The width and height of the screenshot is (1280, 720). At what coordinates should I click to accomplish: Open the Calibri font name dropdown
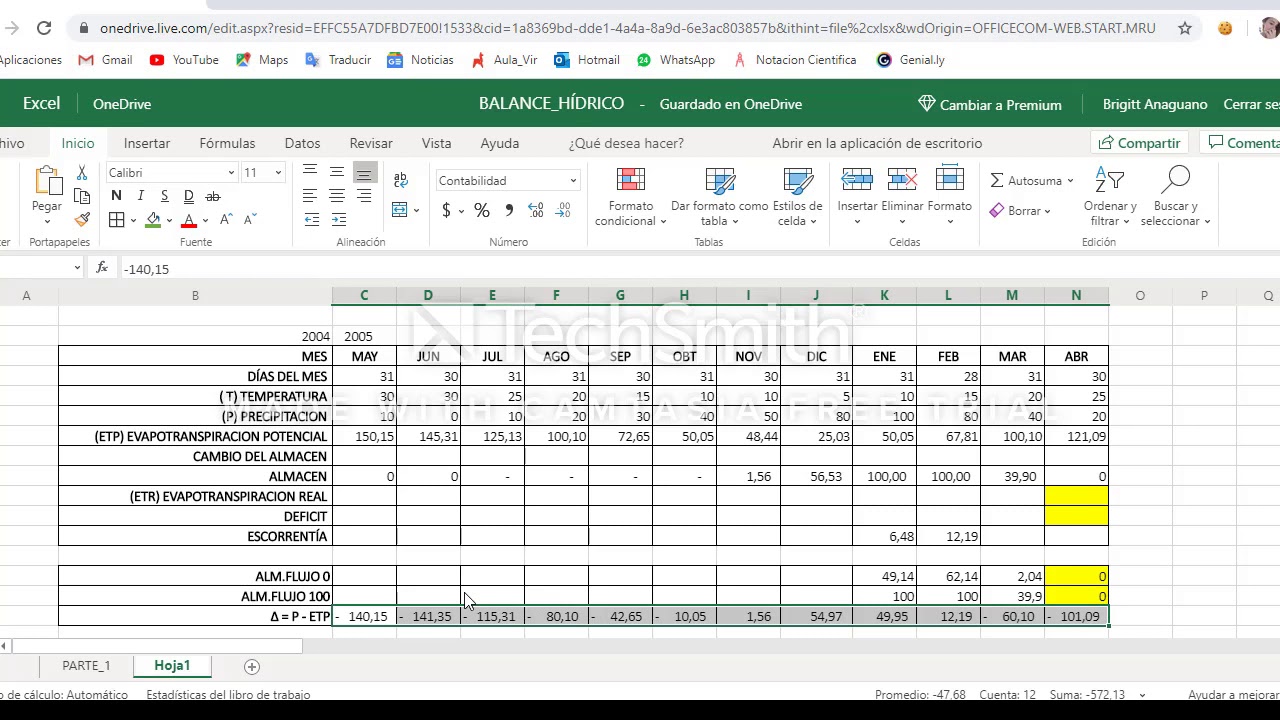point(231,173)
